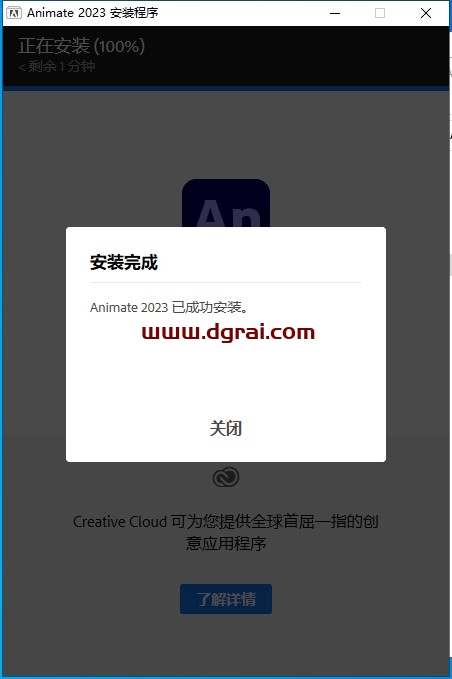Click the 安装完成 dialog heading

pos(124,262)
